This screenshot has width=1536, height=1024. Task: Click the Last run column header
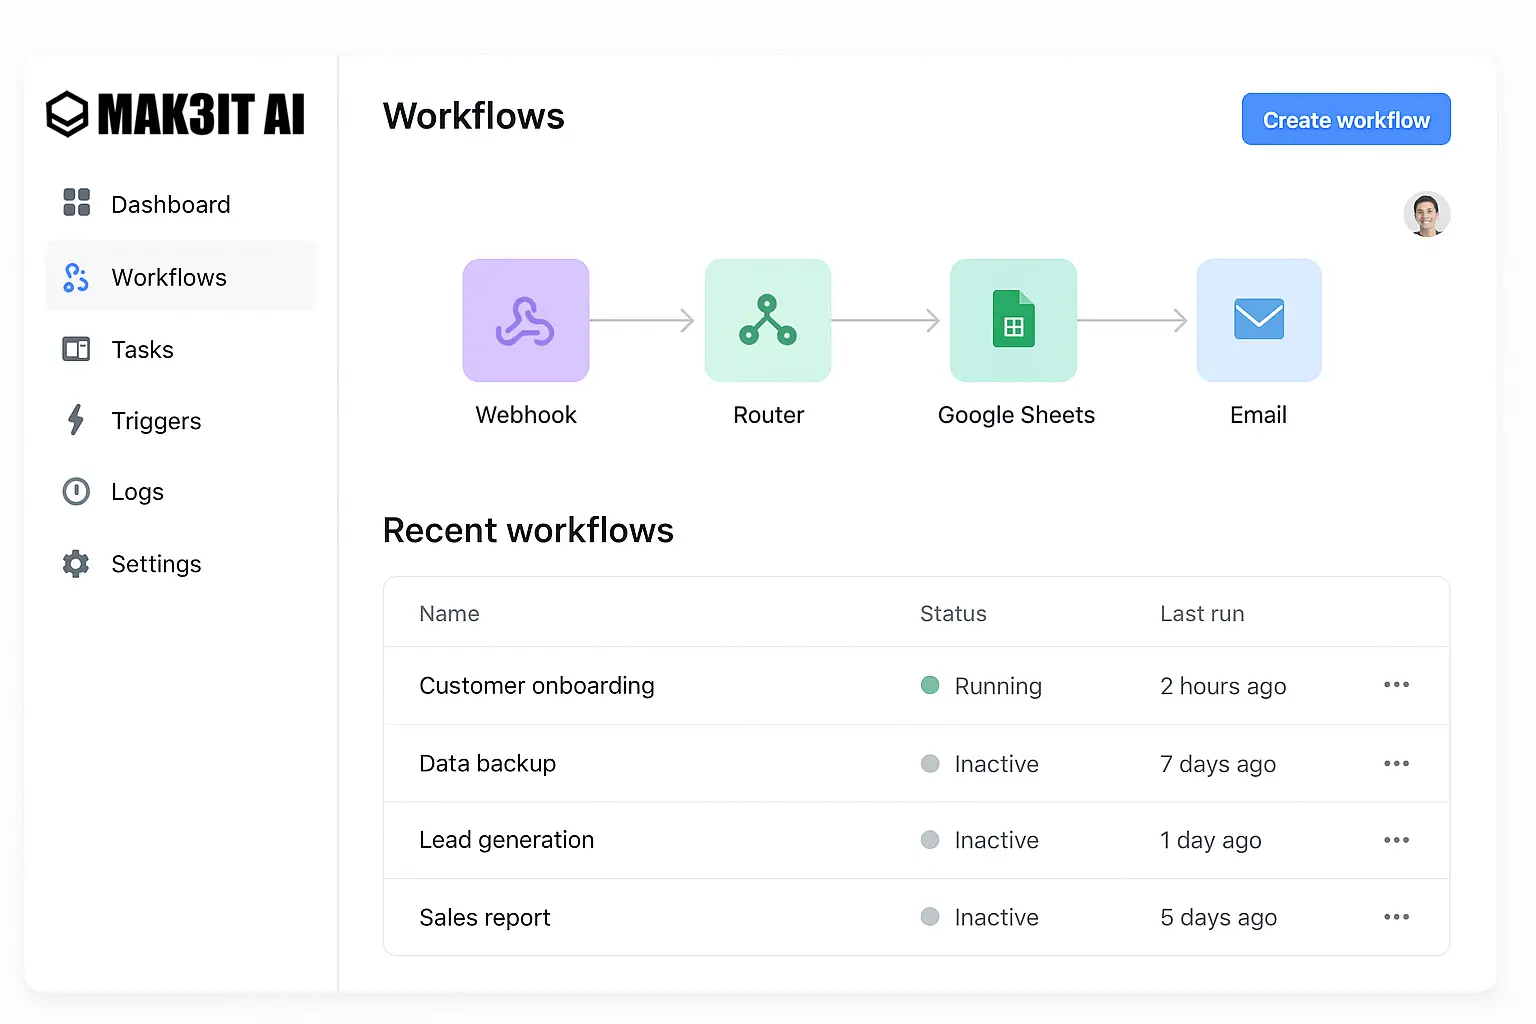(1202, 614)
